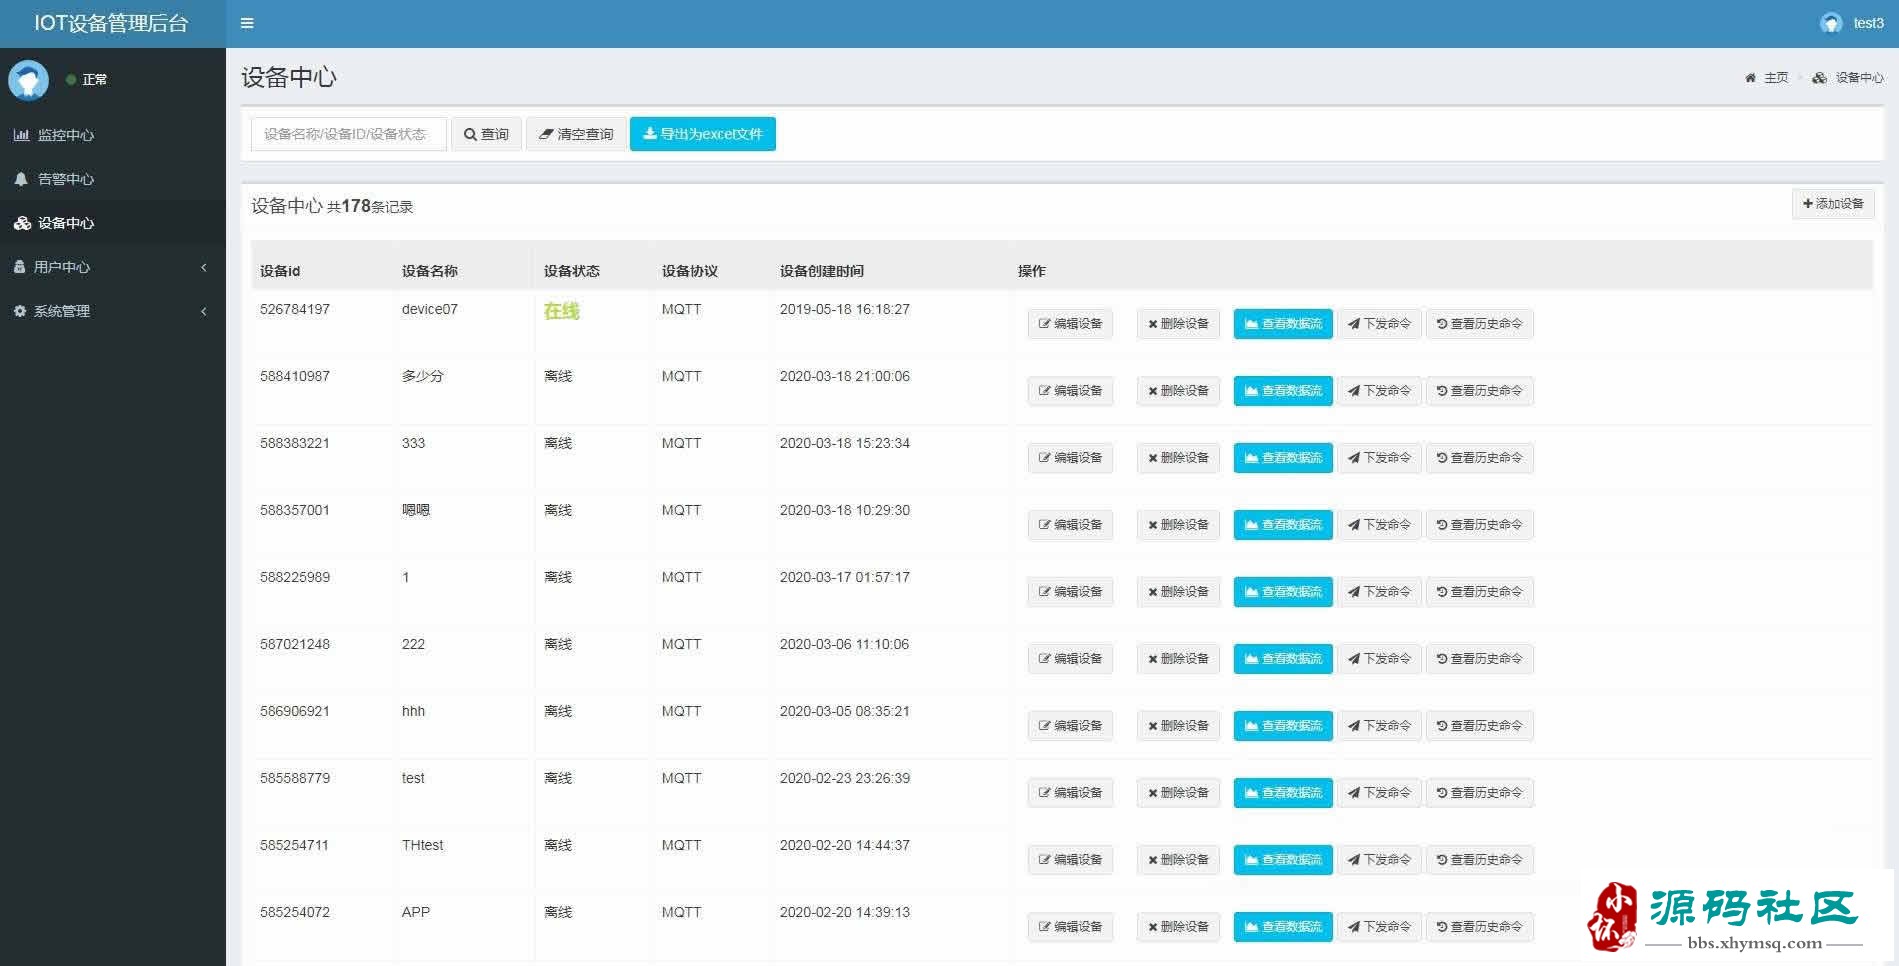The height and width of the screenshot is (966, 1899).
Task: Delete device 多少分
Action: click(1178, 391)
